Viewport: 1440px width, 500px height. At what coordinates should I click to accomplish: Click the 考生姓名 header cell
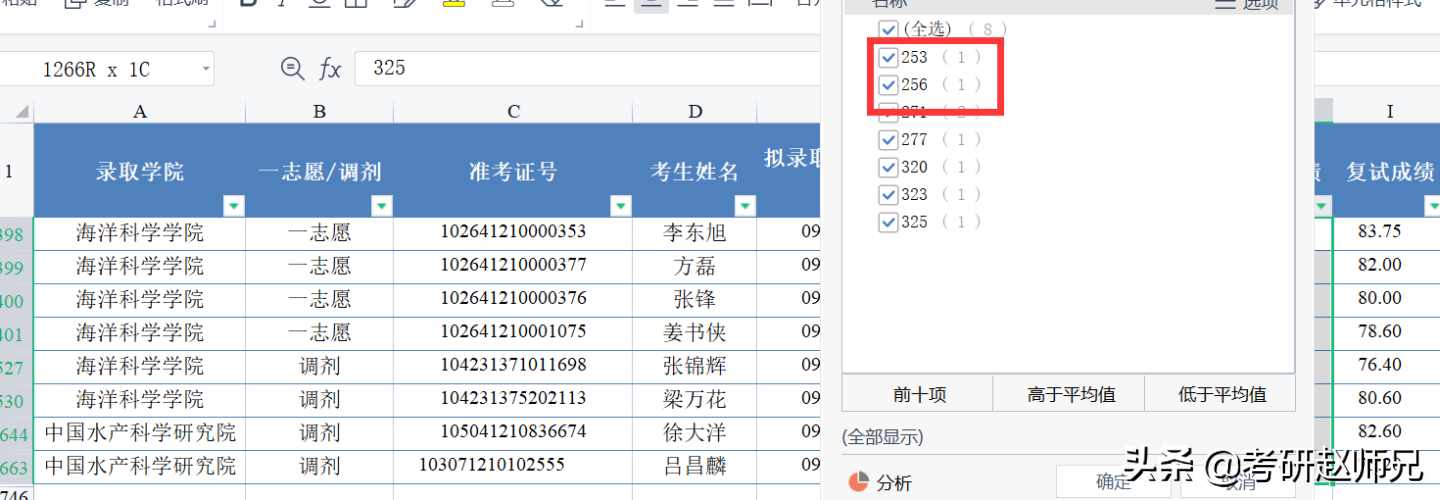695,171
